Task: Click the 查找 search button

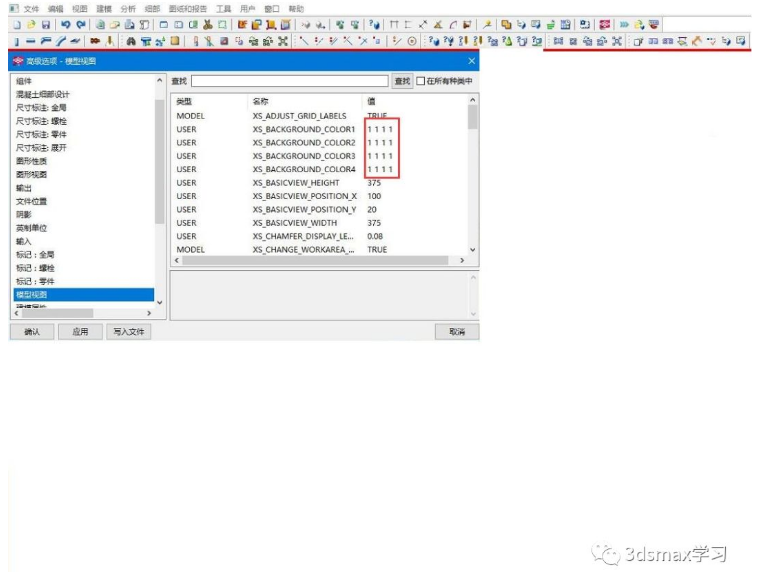Action: pos(402,81)
